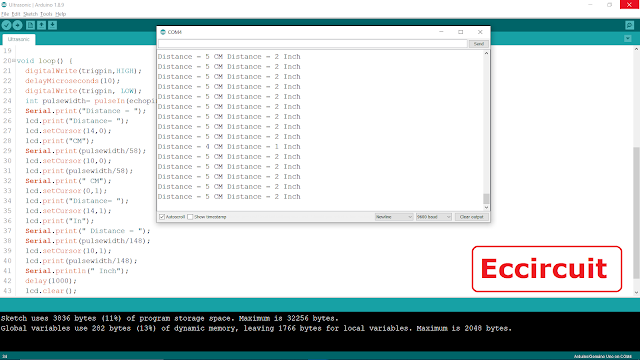Close the Arduino IDE main window

tap(629, 5)
